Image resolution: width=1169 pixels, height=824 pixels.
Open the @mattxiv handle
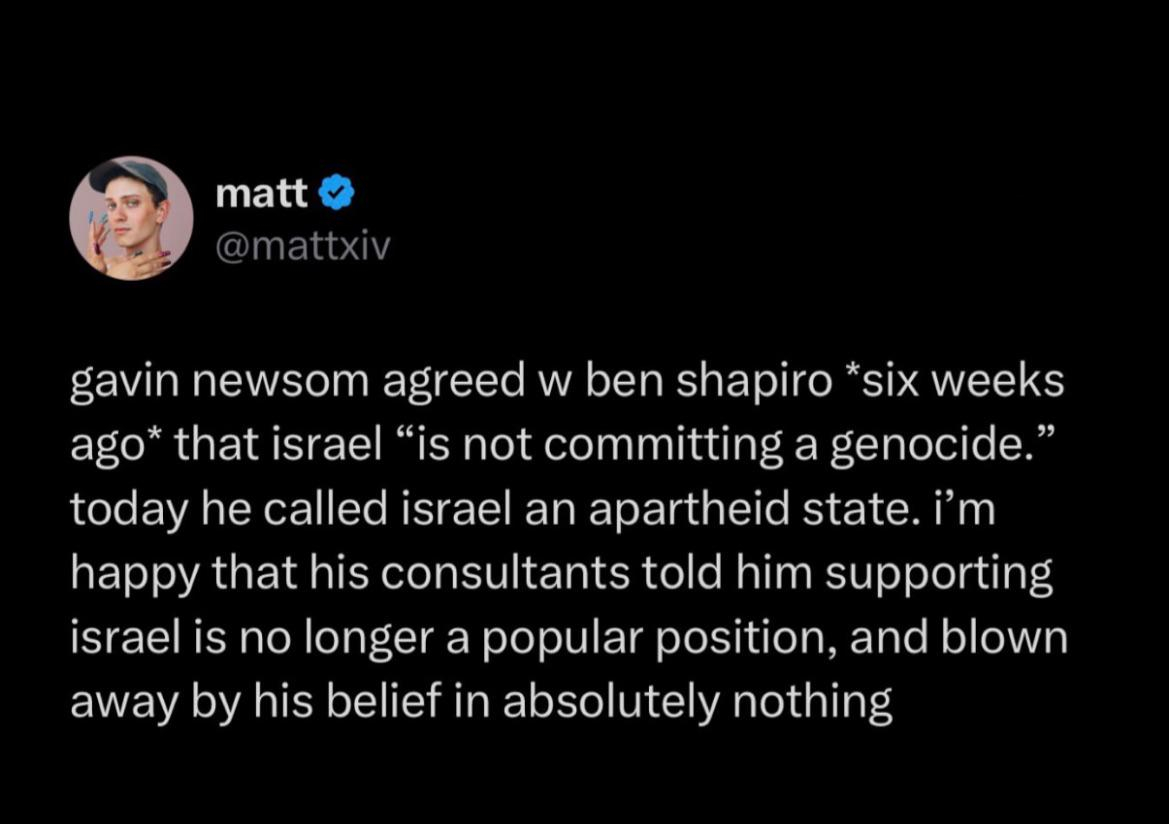coord(301,244)
